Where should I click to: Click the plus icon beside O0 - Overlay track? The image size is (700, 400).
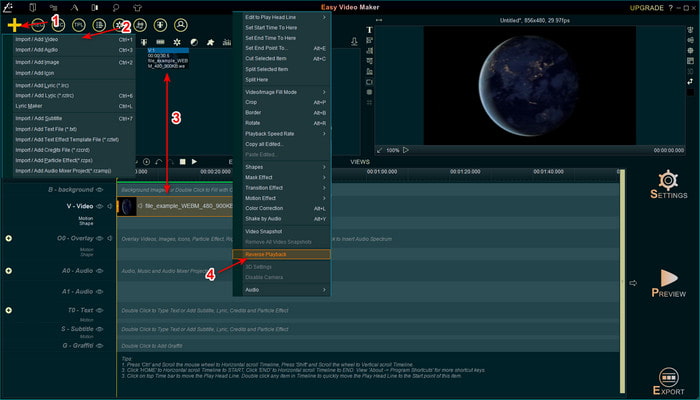8,238
